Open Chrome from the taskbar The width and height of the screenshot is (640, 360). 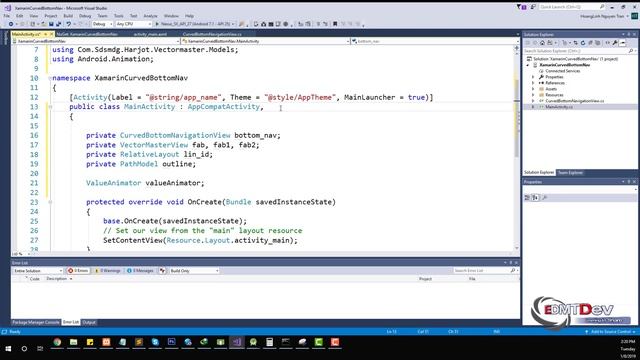point(57,342)
